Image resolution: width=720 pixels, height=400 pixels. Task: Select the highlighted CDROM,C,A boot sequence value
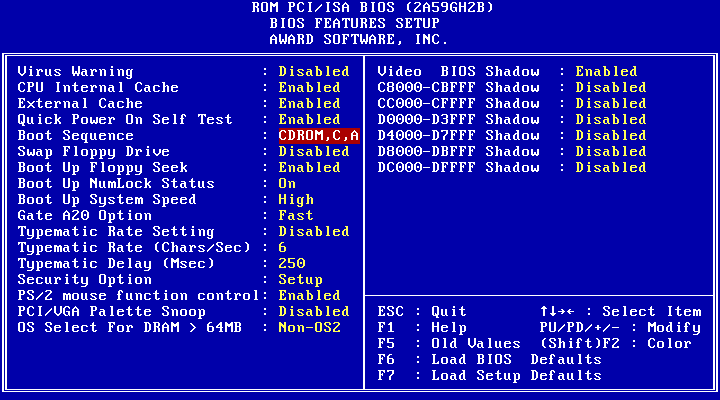pyautogui.click(x=319, y=135)
